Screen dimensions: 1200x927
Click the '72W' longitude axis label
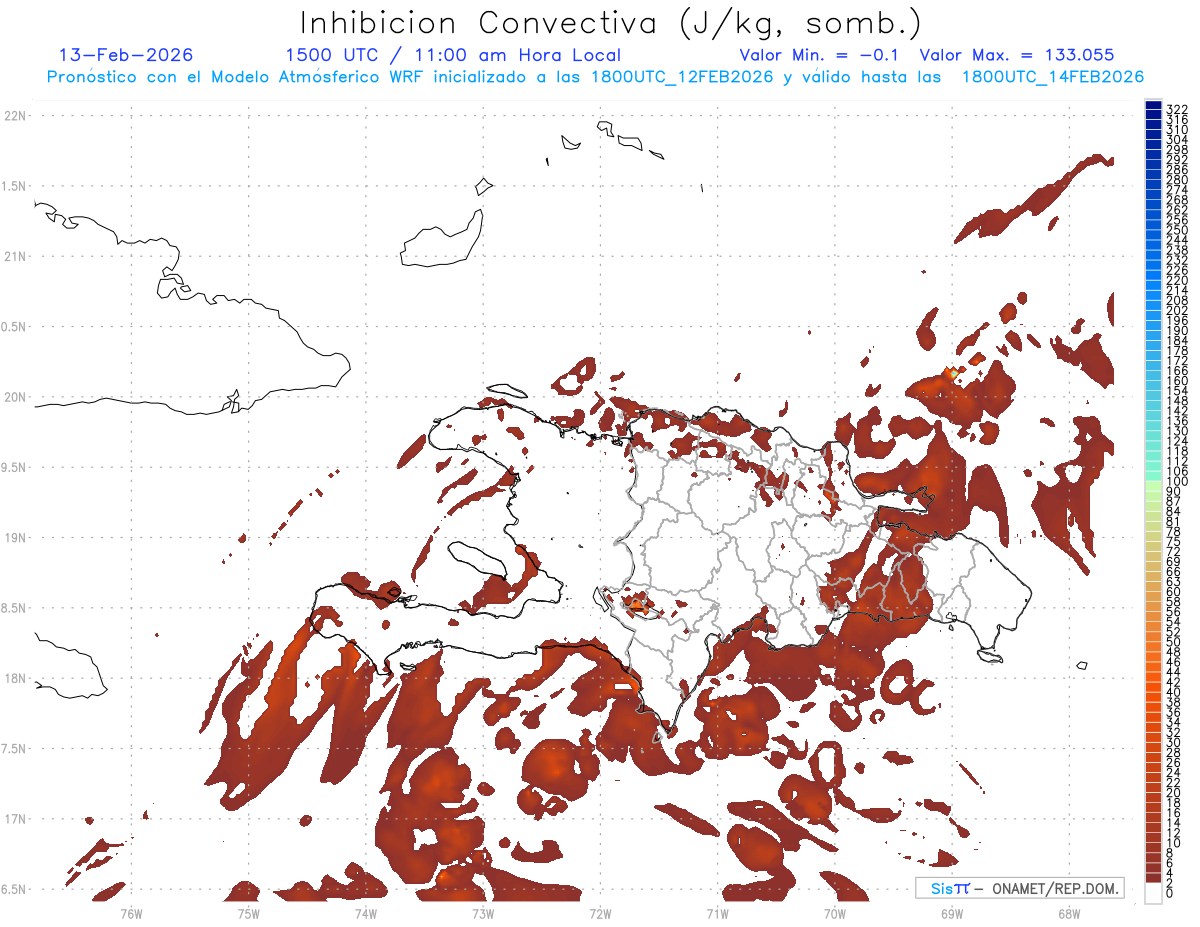600,912
